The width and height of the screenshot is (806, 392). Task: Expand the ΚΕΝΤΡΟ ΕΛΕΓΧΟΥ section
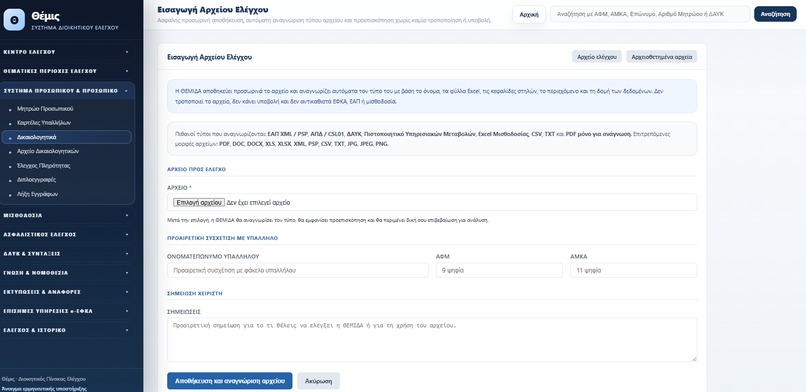point(67,52)
